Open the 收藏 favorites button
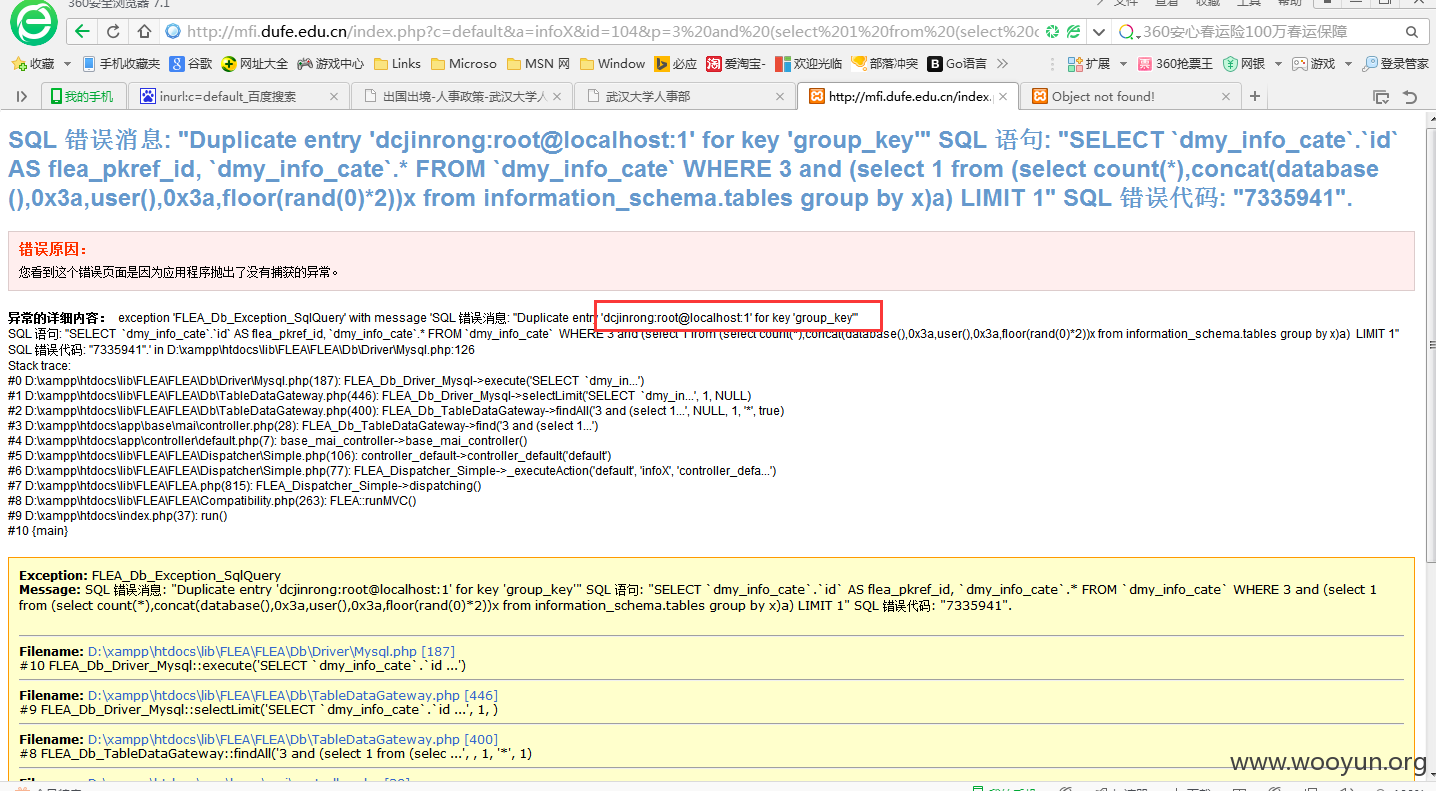 [33, 64]
